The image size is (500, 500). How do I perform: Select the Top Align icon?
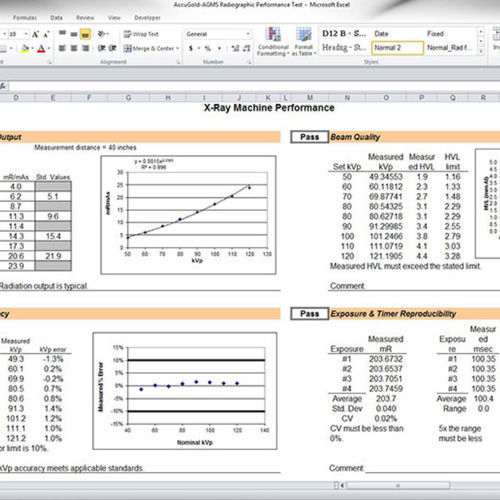pos(62,33)
